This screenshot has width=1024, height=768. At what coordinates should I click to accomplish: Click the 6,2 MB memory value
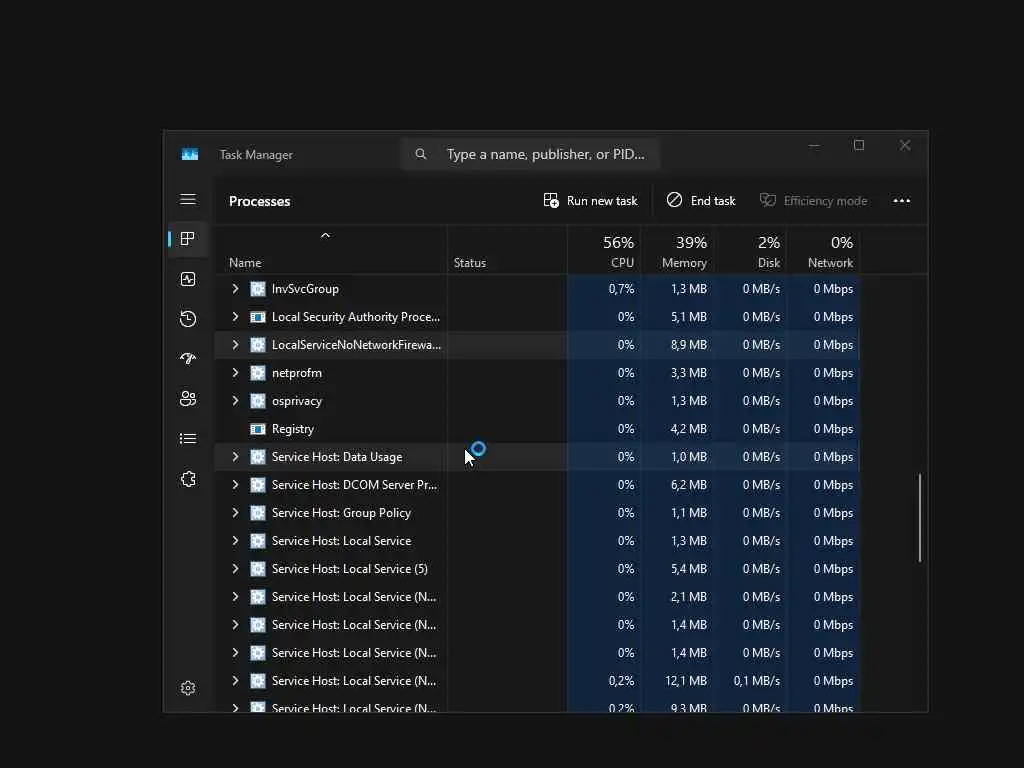pyautogui.click(x=688, y=485)
